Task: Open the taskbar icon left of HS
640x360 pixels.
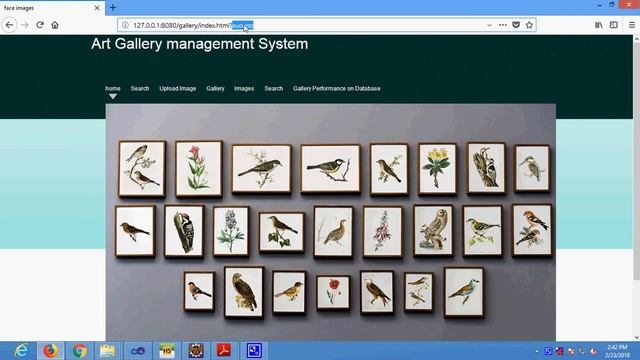Action: [138, 351]
